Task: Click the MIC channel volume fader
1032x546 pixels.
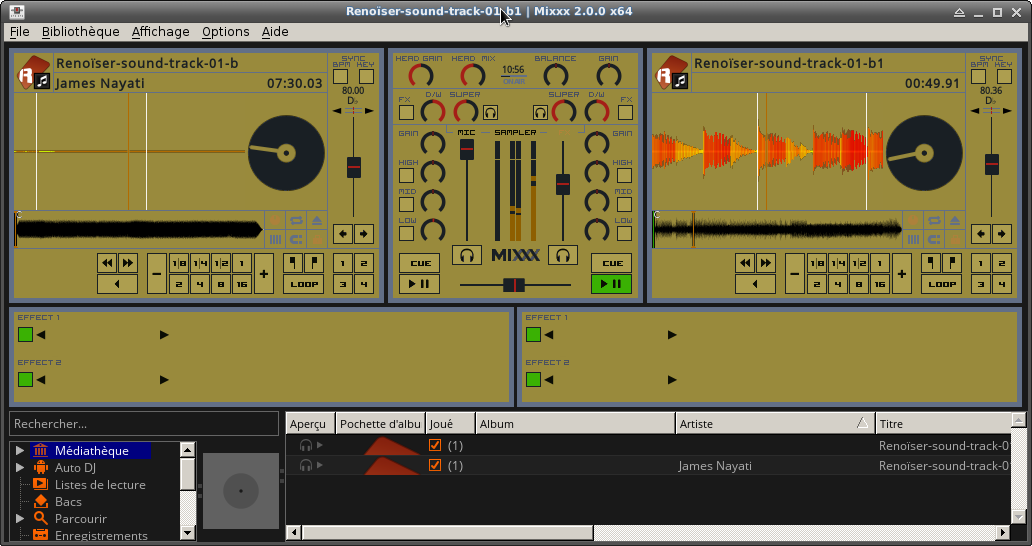Action: 467,149
